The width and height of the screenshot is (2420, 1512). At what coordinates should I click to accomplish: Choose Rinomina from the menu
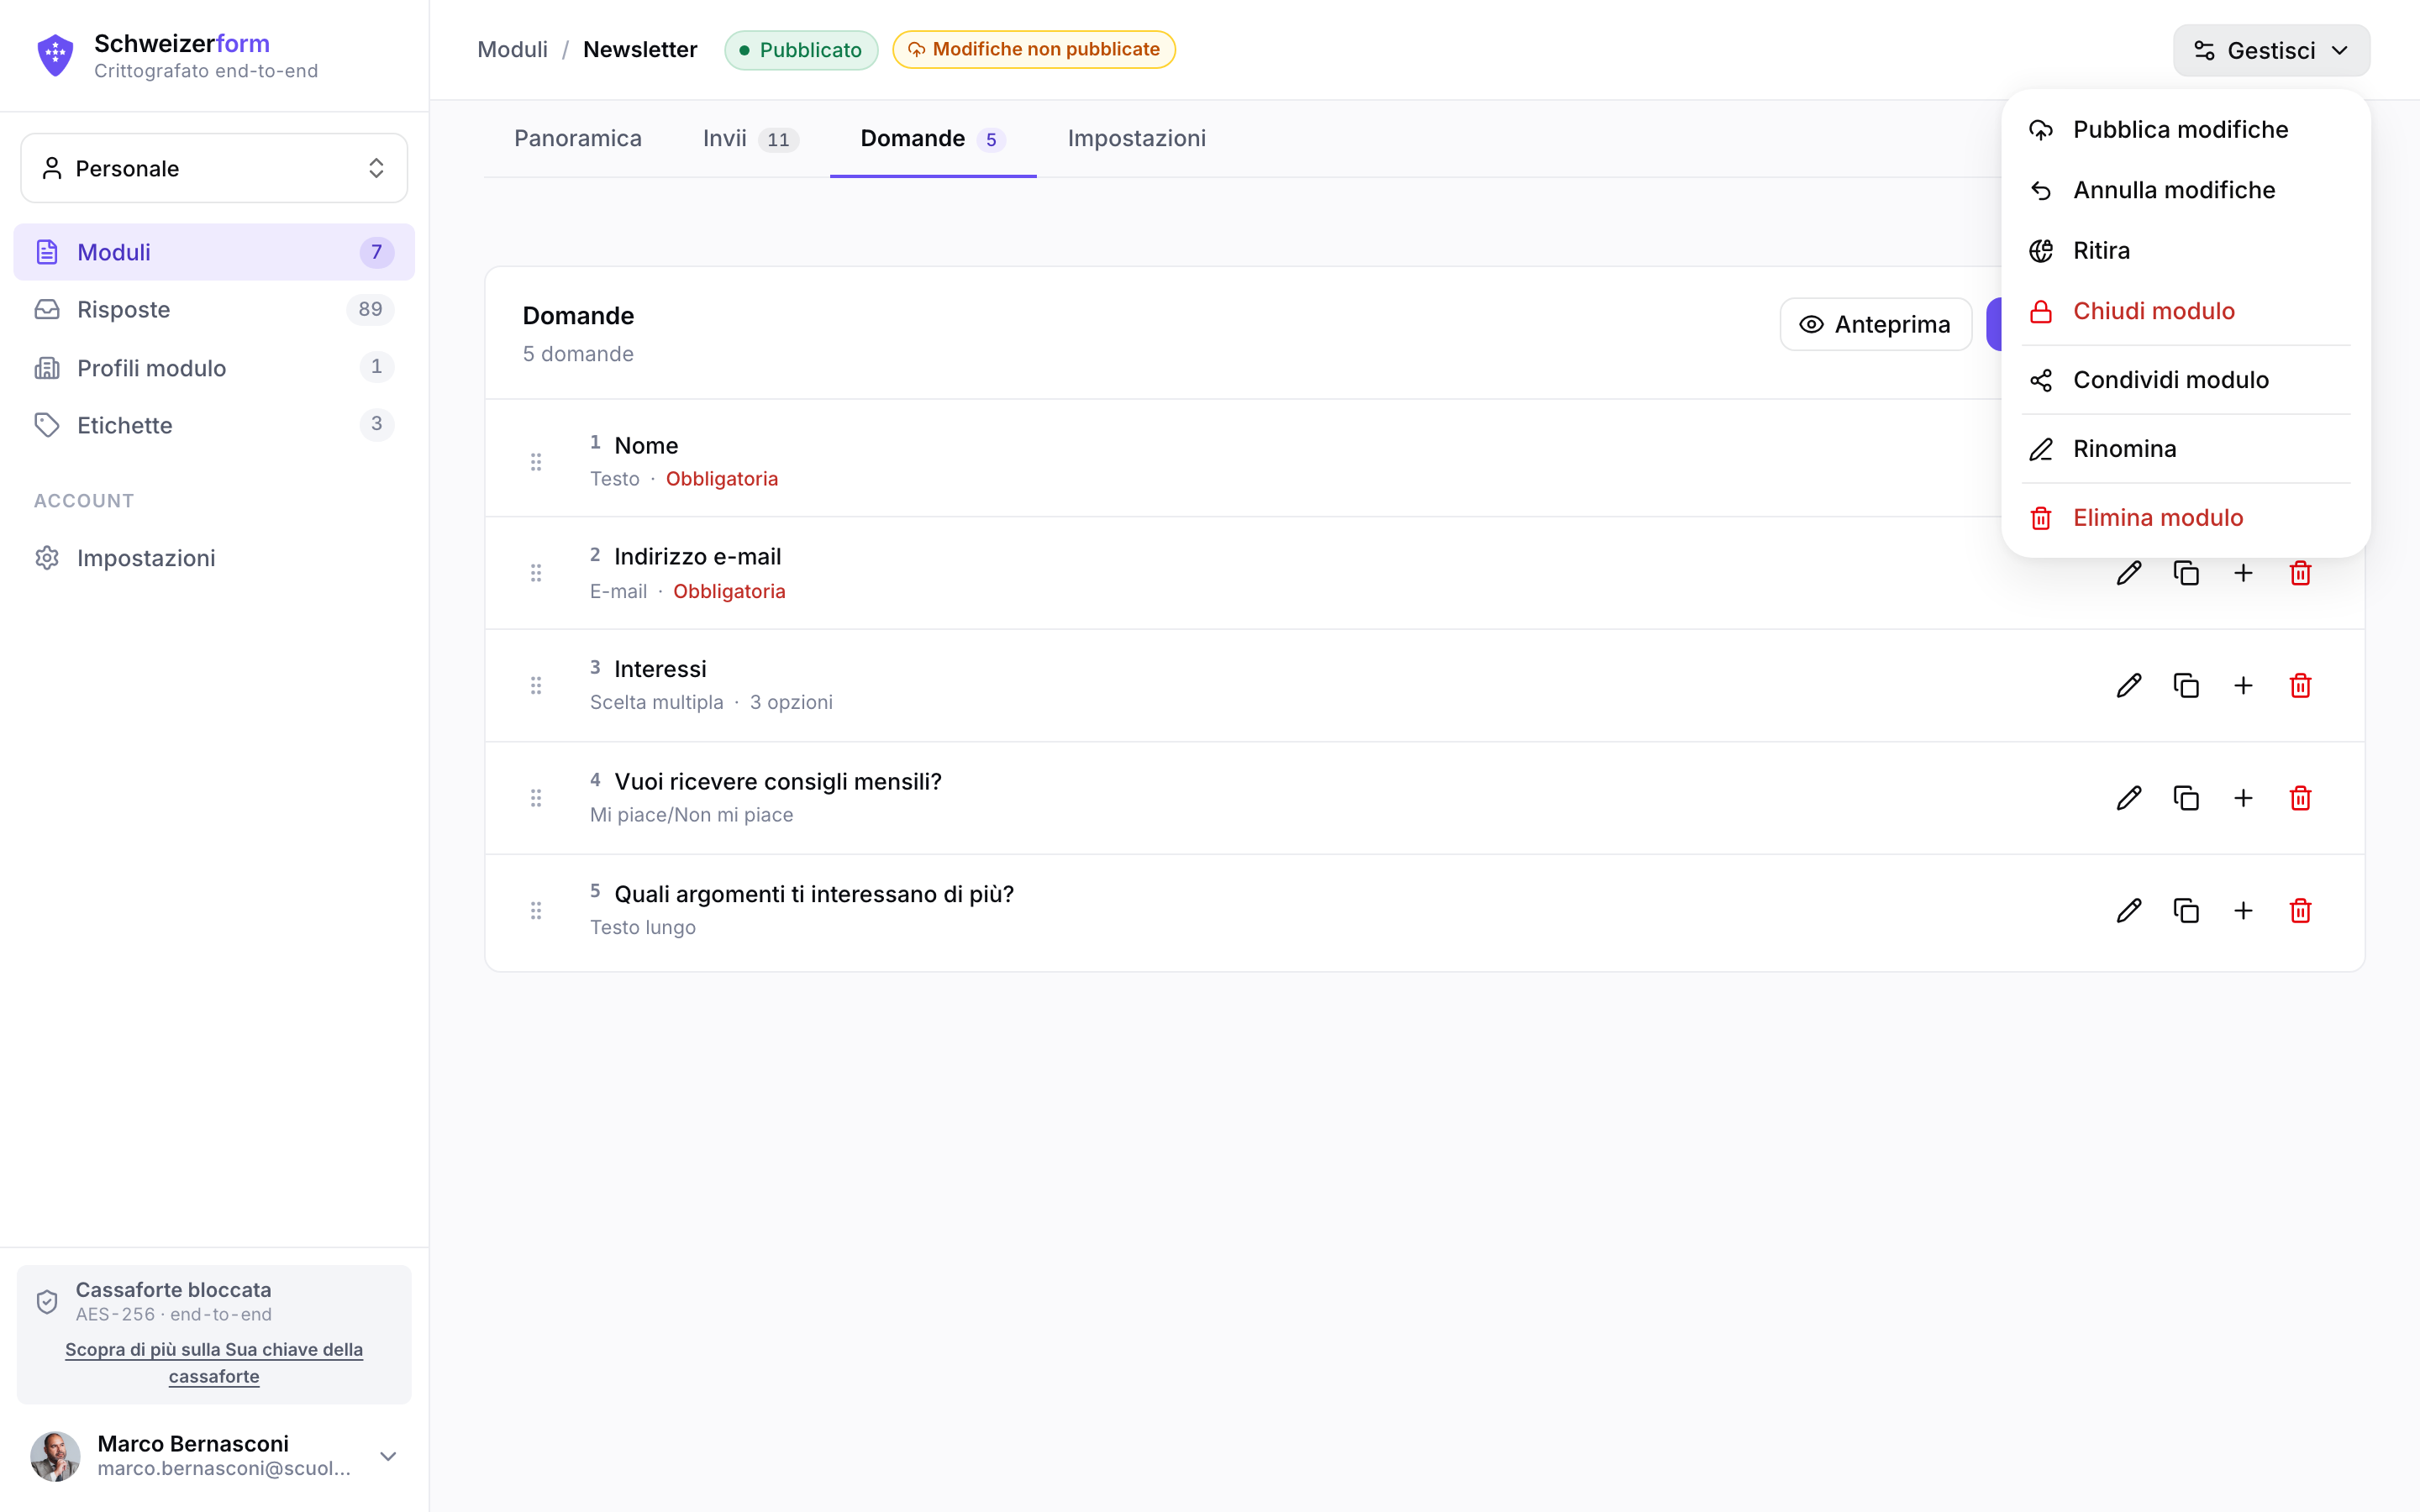[x=2186, y=449]
